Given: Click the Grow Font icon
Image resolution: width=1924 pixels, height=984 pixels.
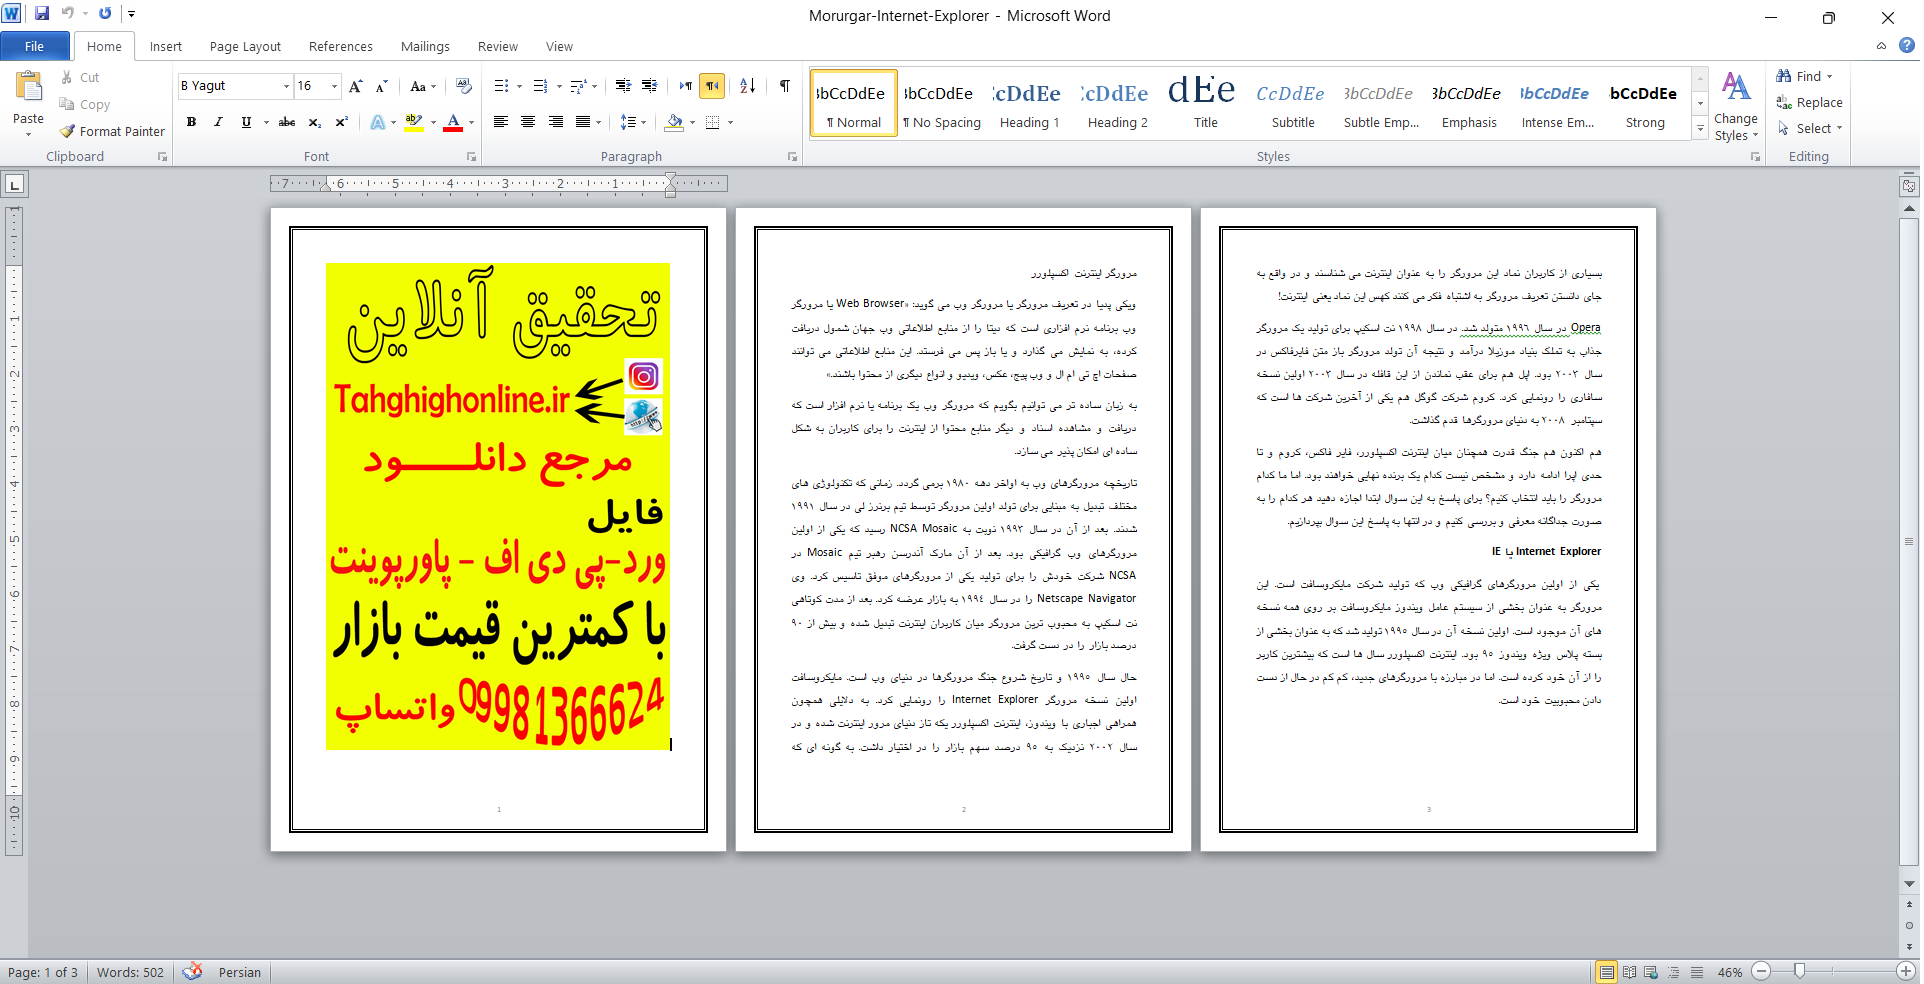Looking at the screenshot, I should (355, 86).
